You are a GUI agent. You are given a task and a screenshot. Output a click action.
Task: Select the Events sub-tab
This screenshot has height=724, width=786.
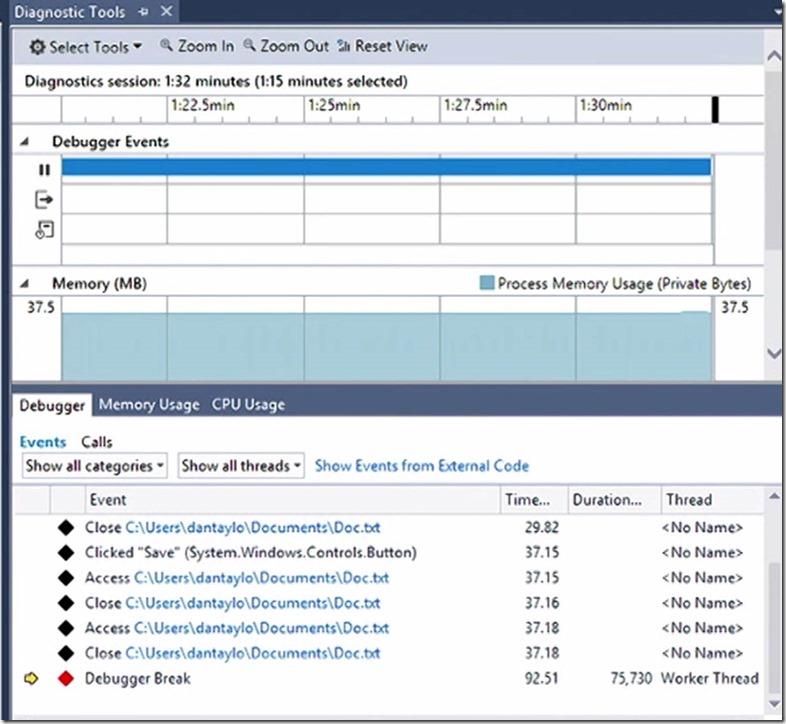[x=43, y=442]
